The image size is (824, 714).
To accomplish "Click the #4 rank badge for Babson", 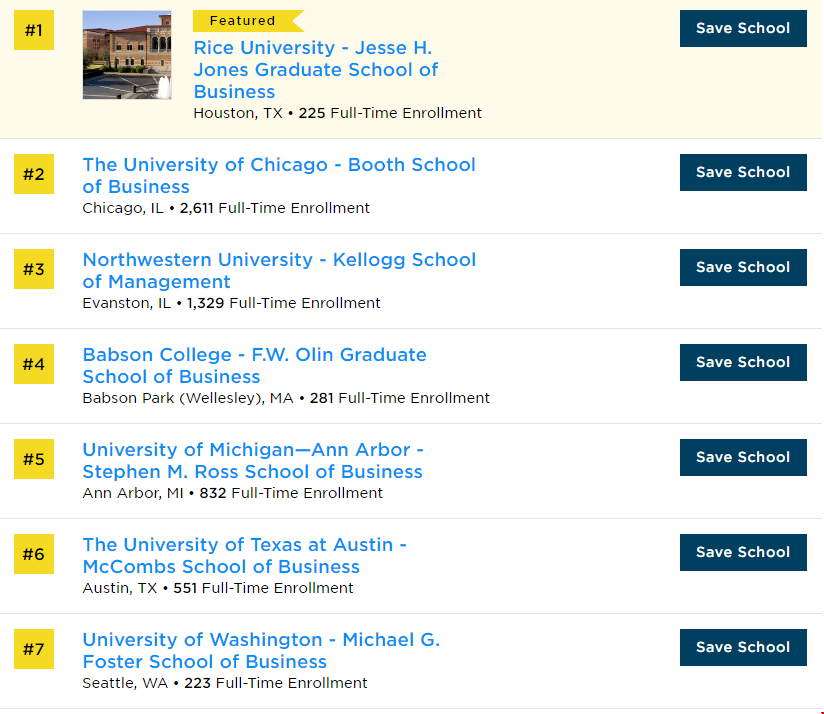I will (x=34, y=364).
